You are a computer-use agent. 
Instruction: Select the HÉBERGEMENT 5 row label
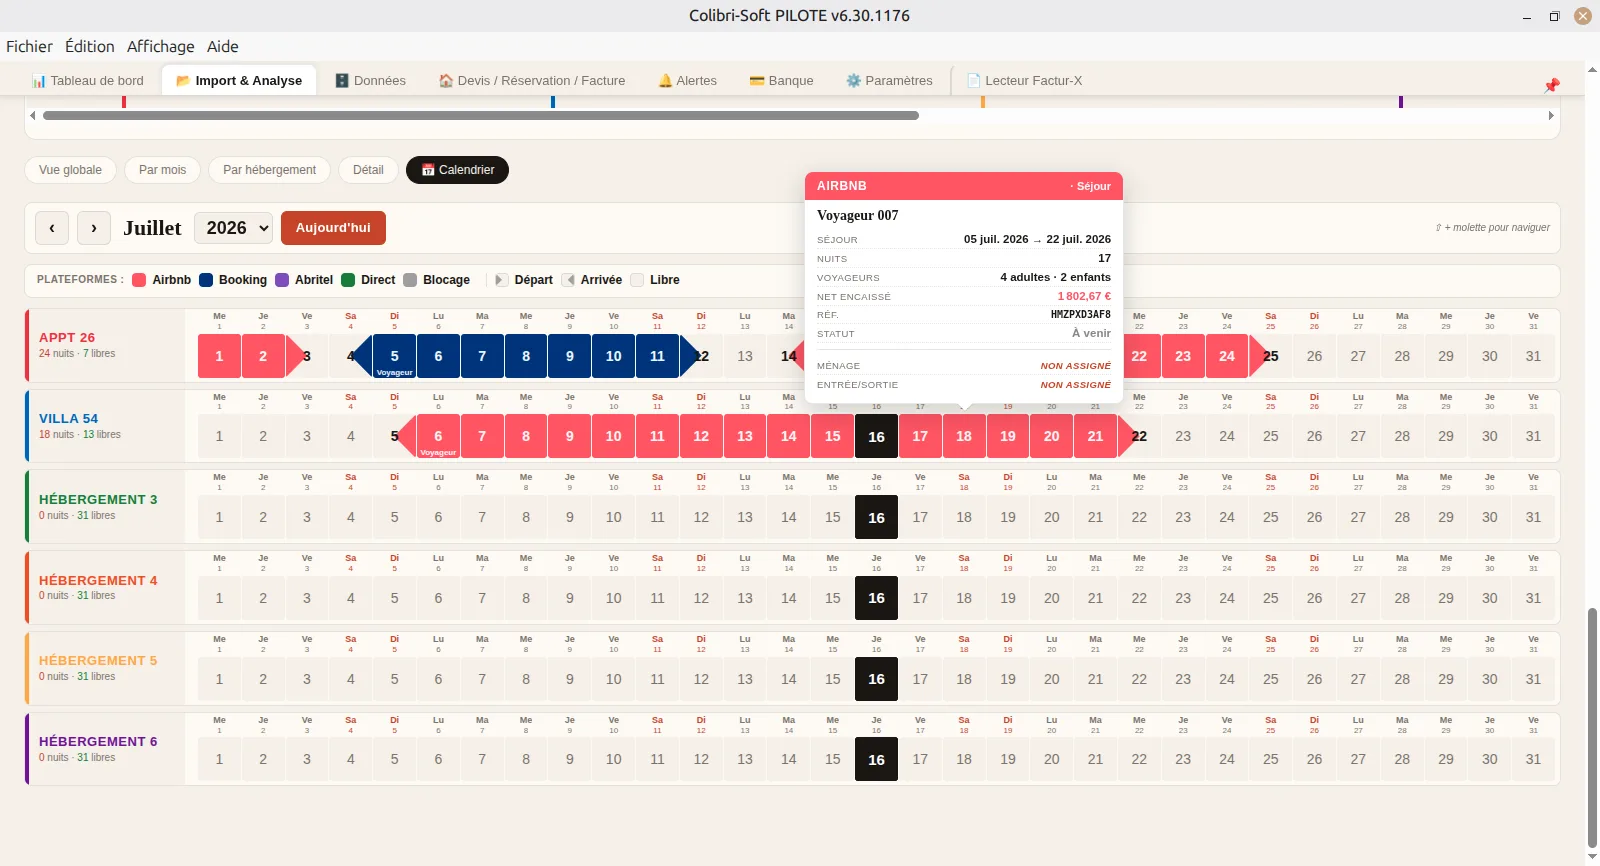point(98,661)
